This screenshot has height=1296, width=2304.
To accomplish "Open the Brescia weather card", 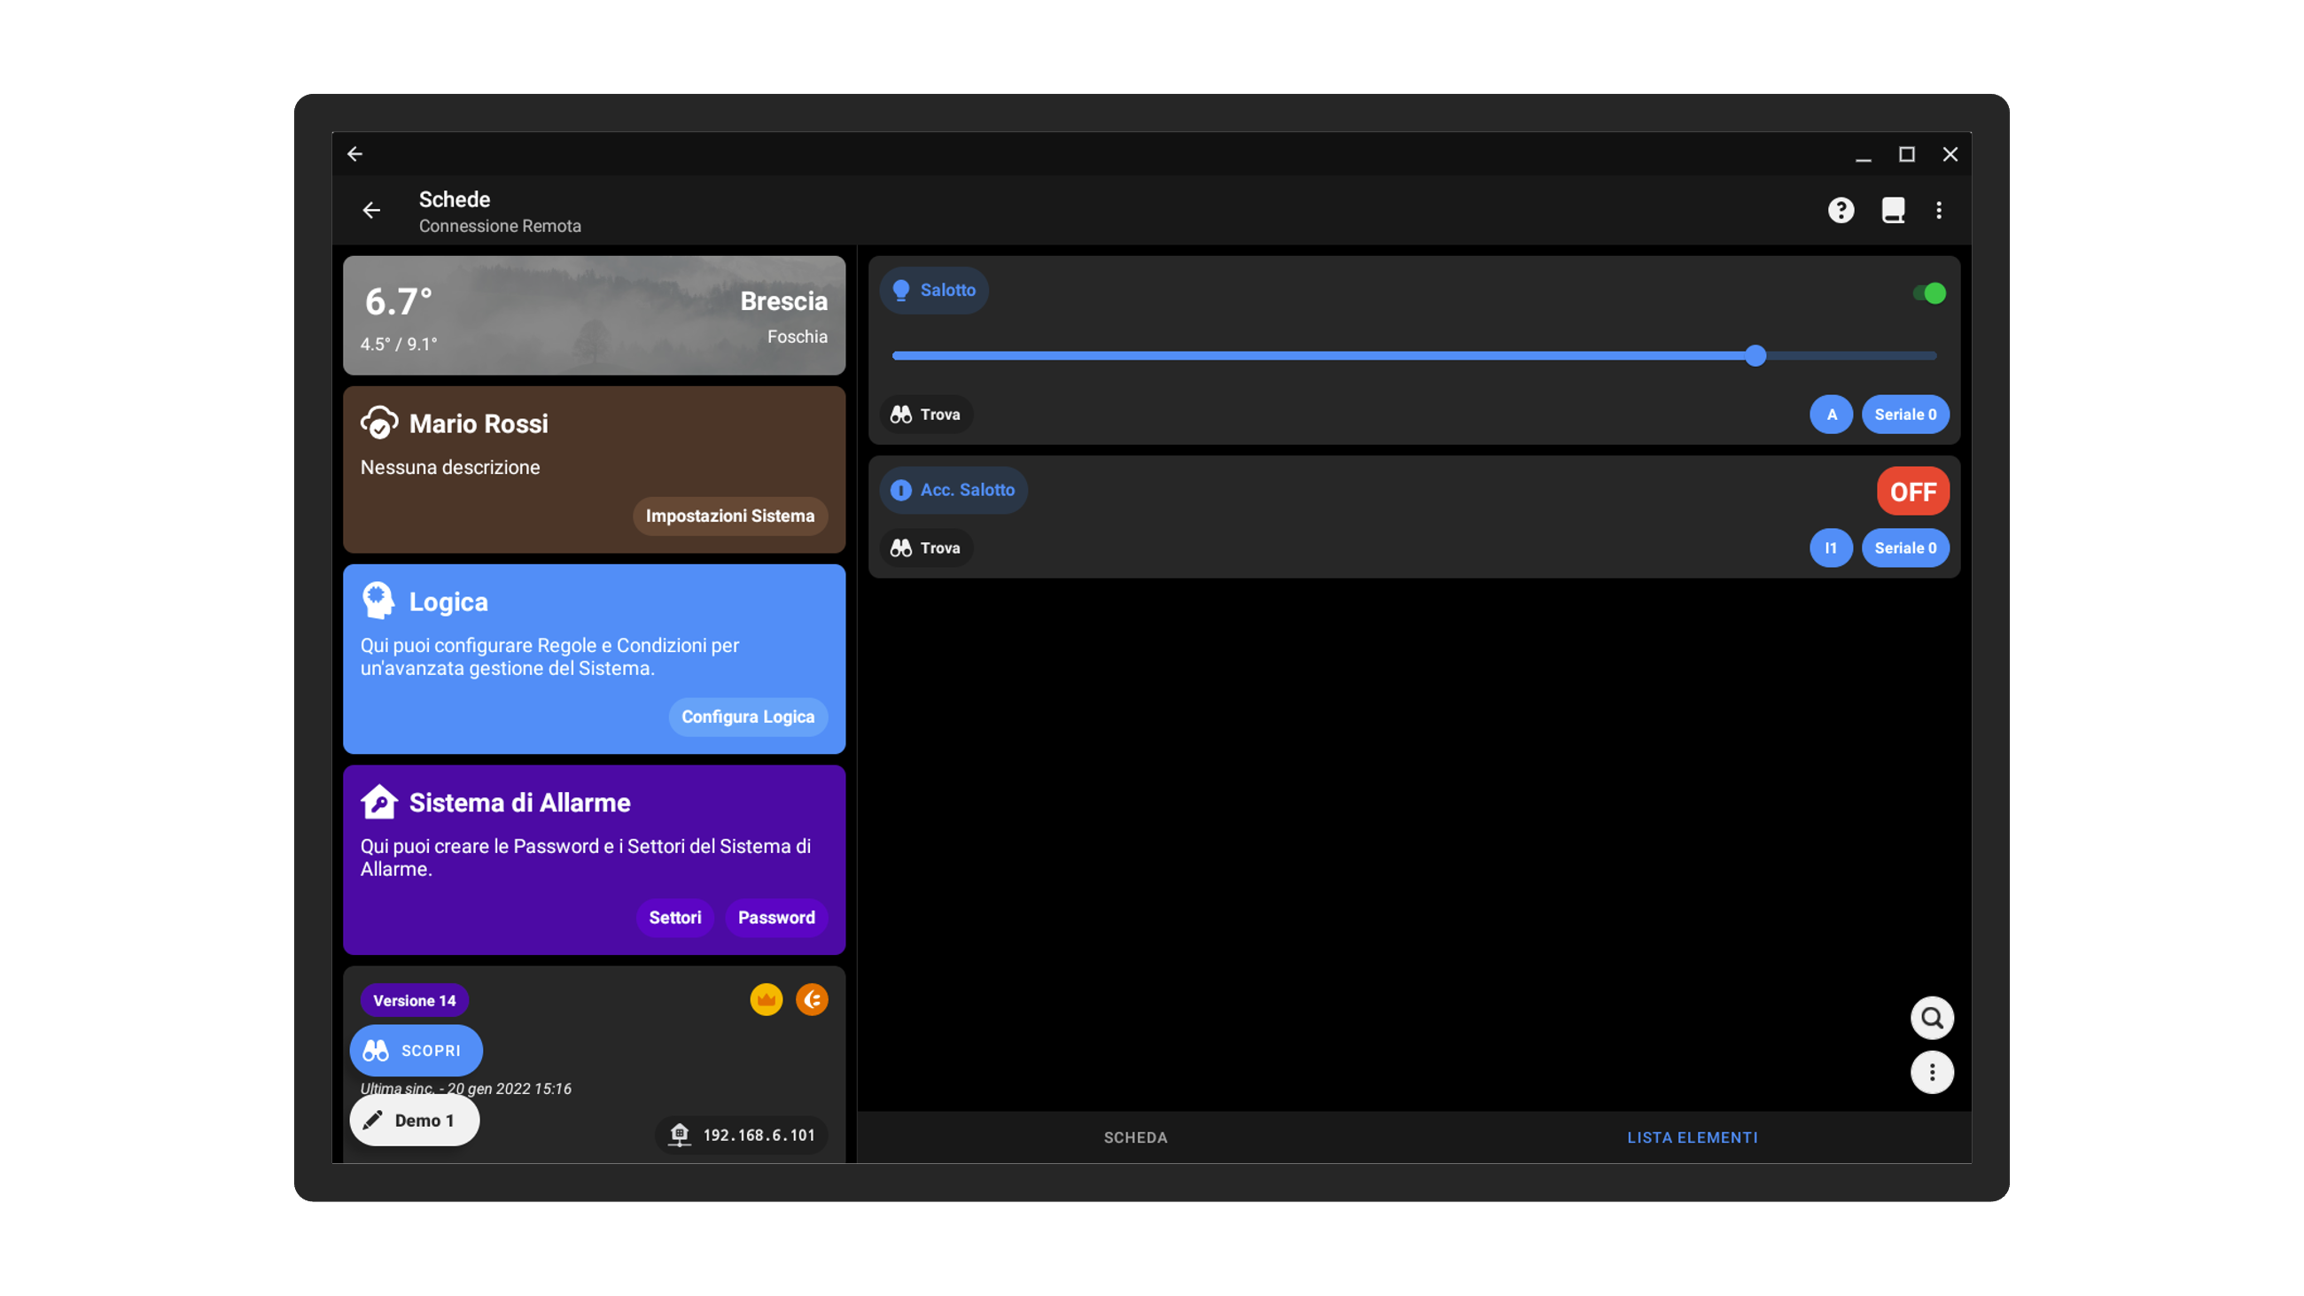I will [594, 315].
